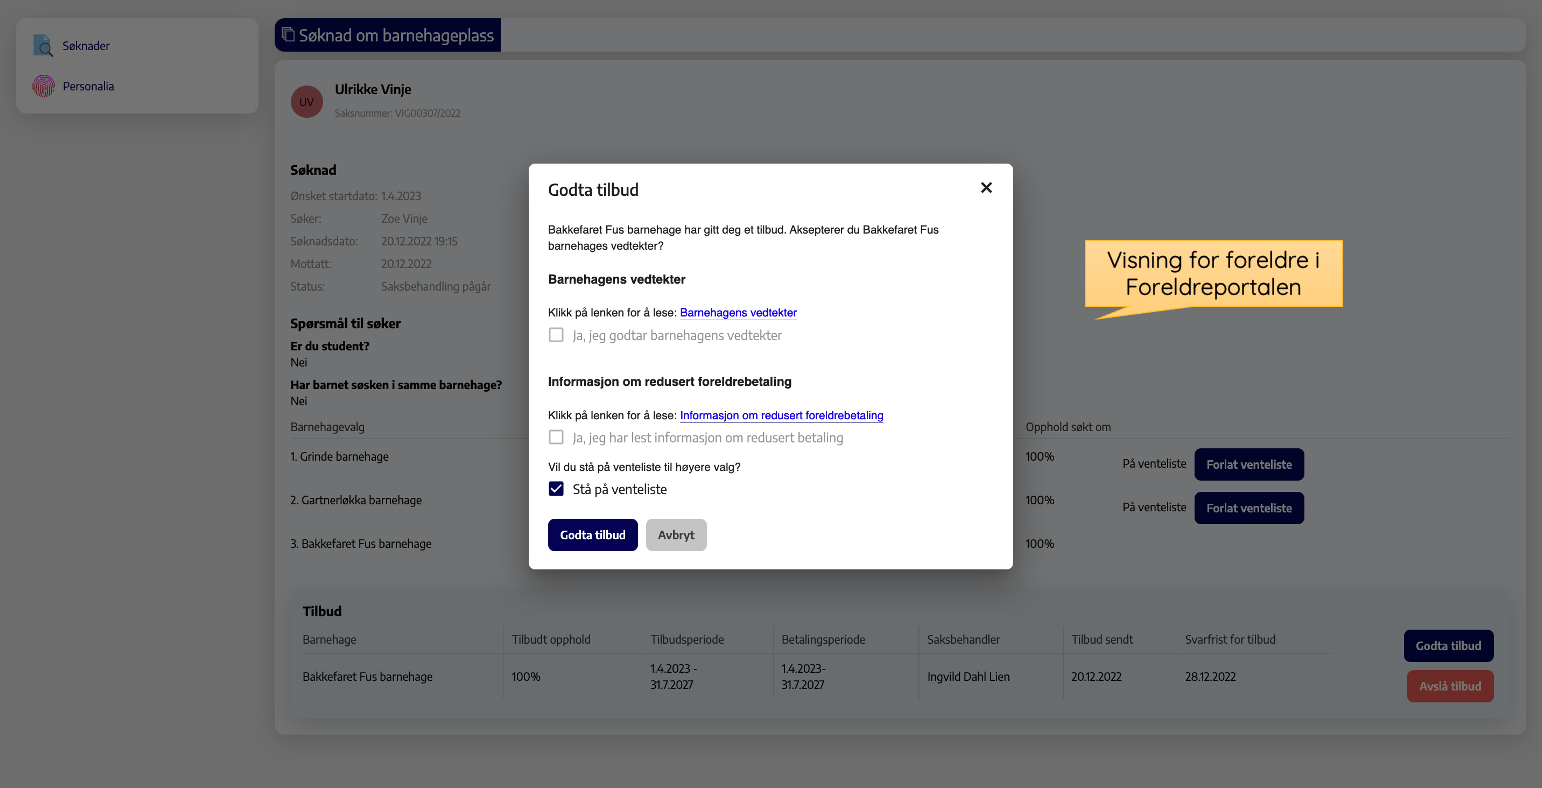Open 'Informasjon om redusert foreldrebetaling' link
Screen dimensions: 1542x788
point(782,415)
